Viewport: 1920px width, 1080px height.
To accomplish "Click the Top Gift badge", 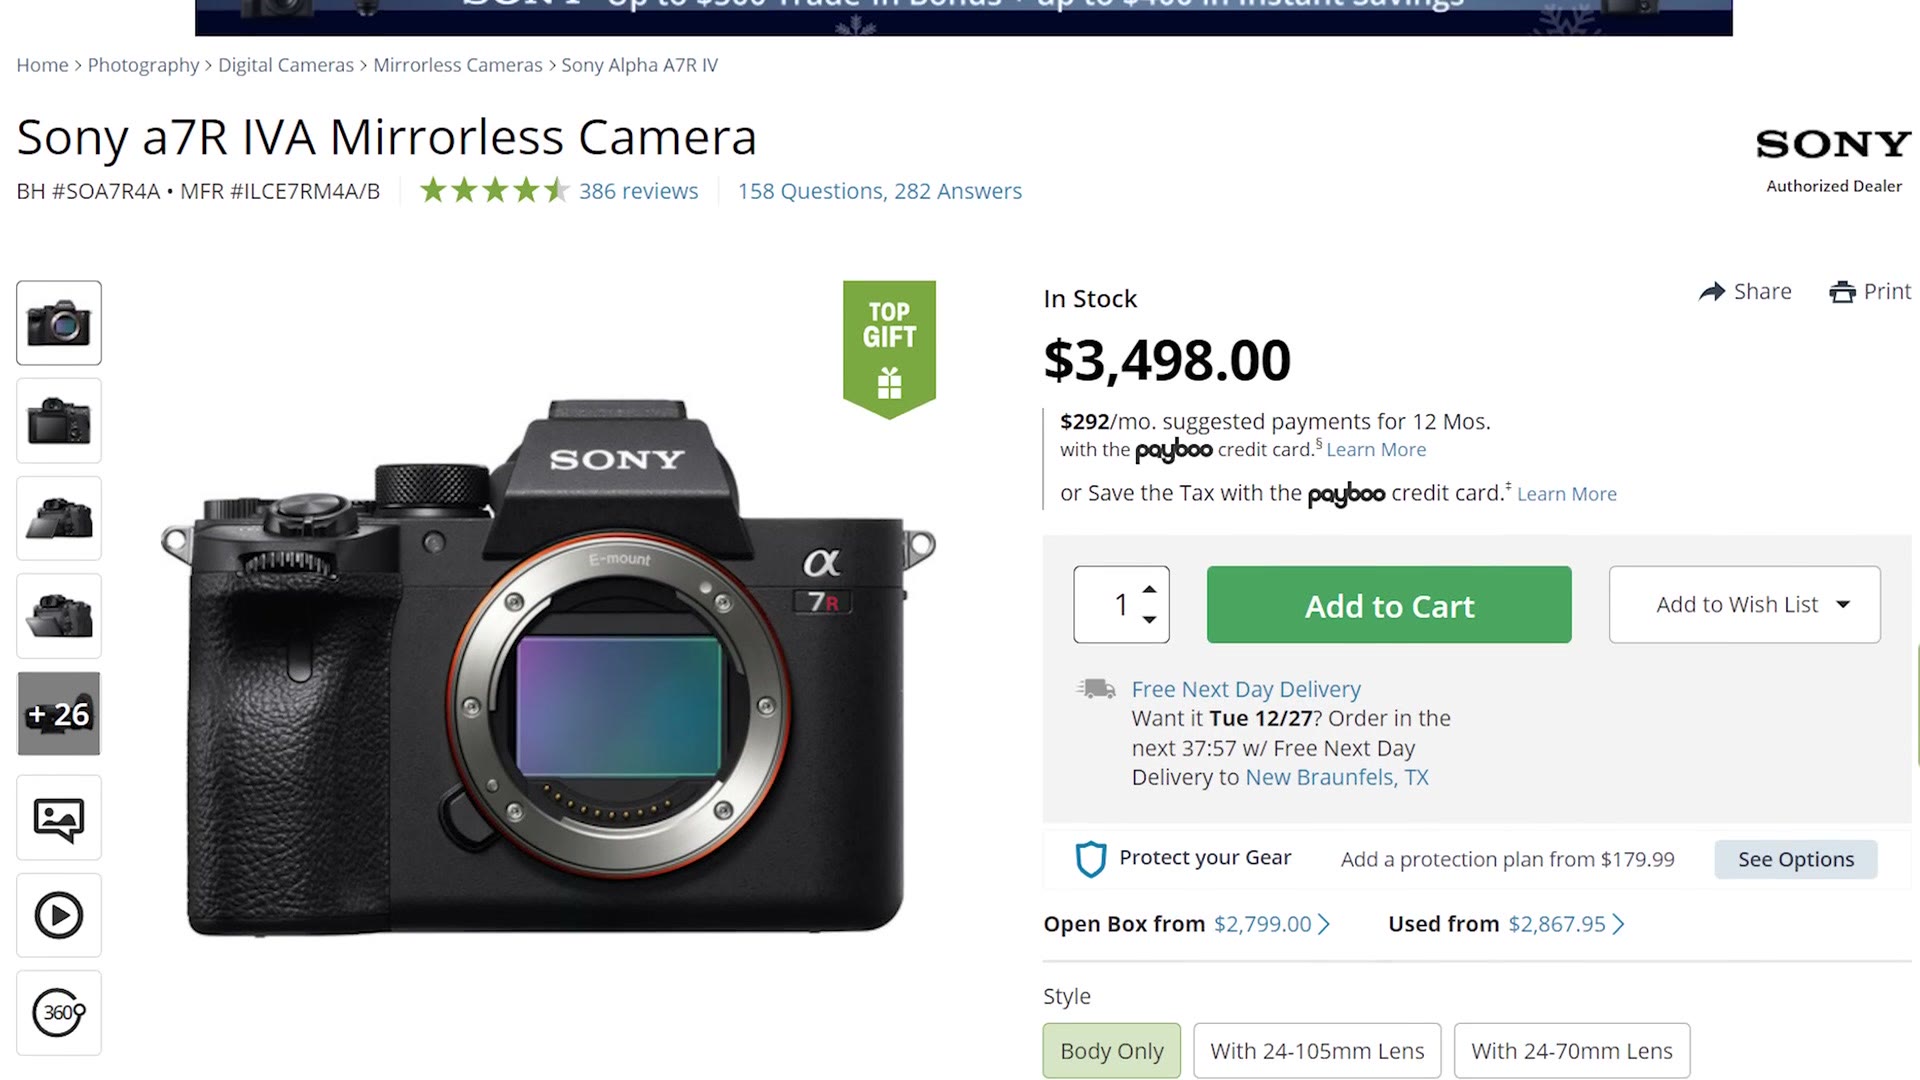I will pyautogui.click(x=889, y=349).
